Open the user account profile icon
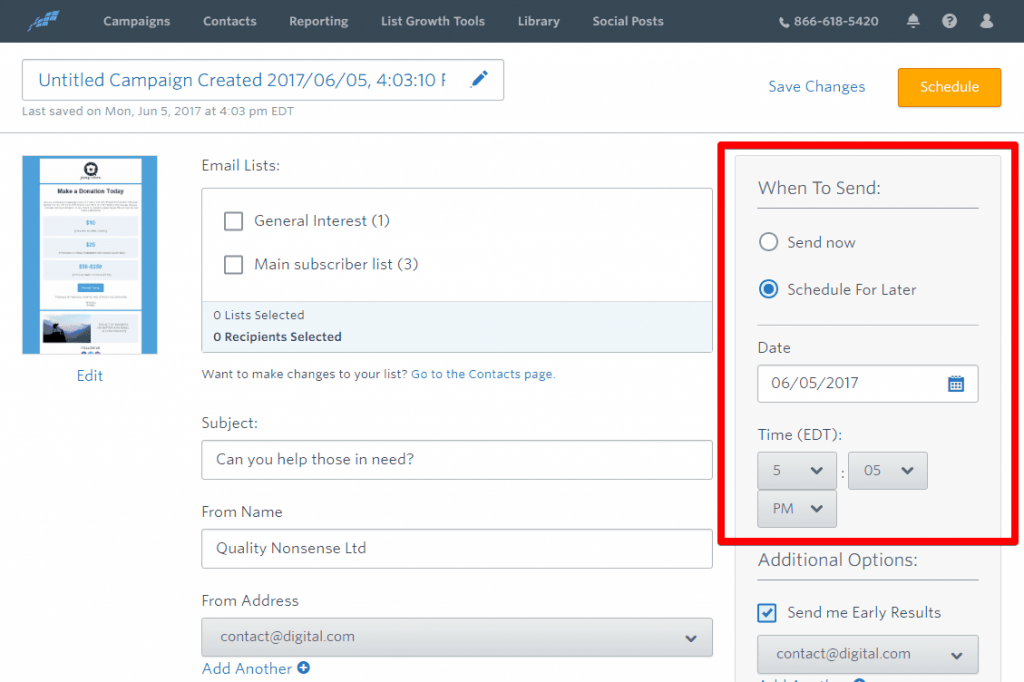Screen dimensions: 1024x682 point(987,21)
